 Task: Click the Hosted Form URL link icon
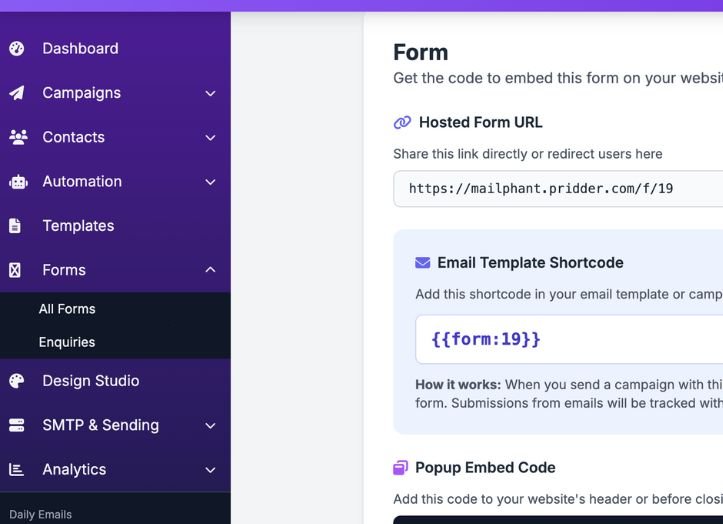[402, 123]
